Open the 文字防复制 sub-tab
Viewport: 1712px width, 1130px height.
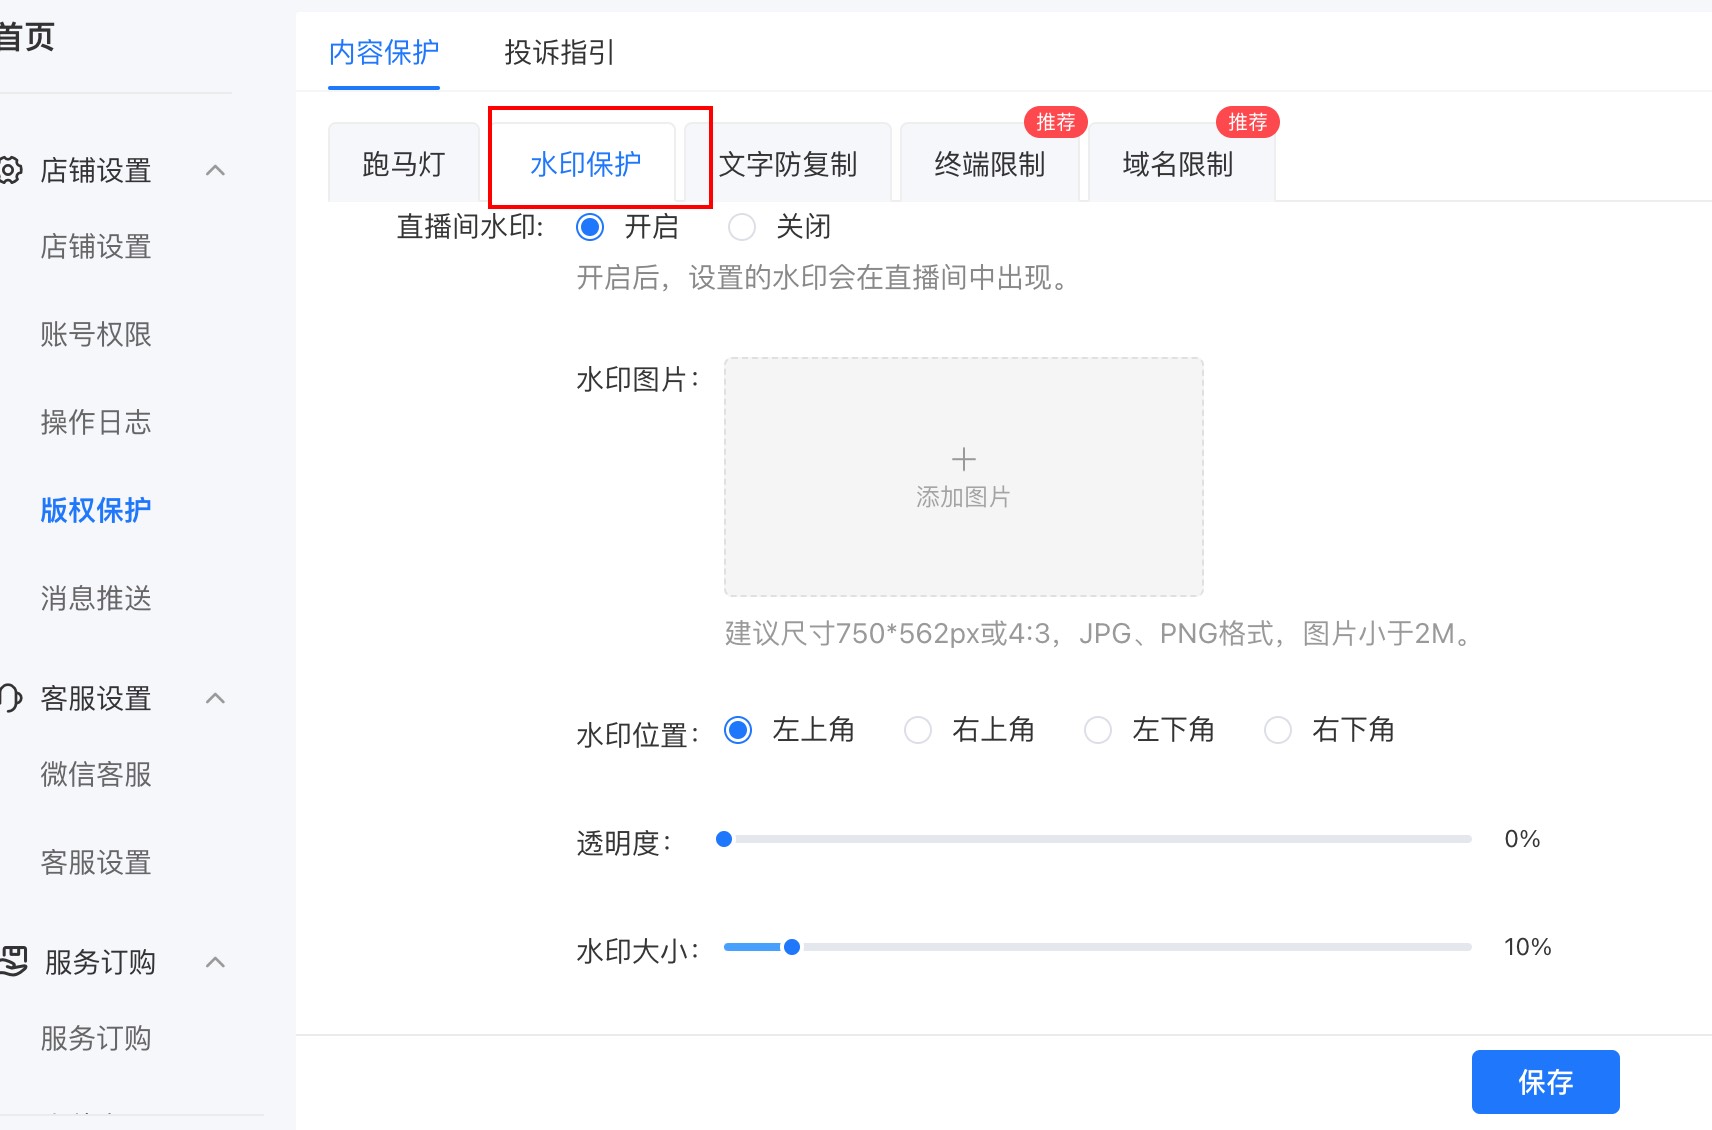788,163
